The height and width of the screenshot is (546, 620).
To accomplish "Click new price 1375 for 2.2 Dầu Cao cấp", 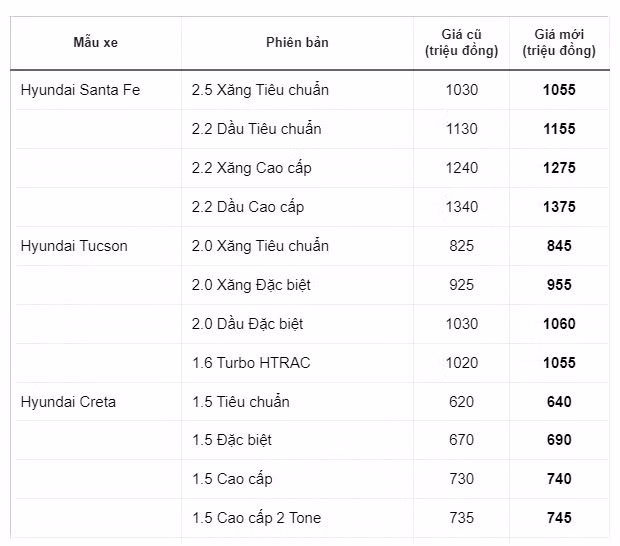I will click(559, 207).
